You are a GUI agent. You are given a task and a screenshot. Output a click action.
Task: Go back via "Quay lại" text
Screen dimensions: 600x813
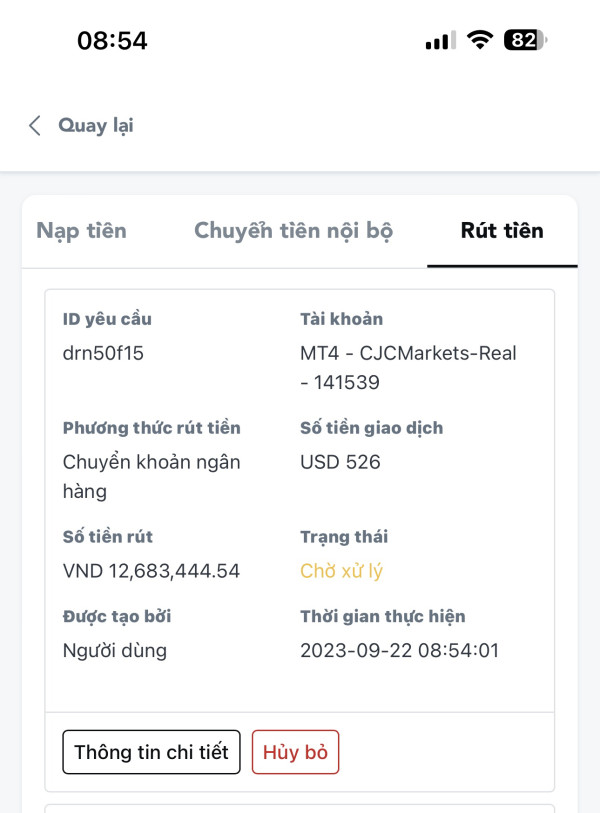95,125
